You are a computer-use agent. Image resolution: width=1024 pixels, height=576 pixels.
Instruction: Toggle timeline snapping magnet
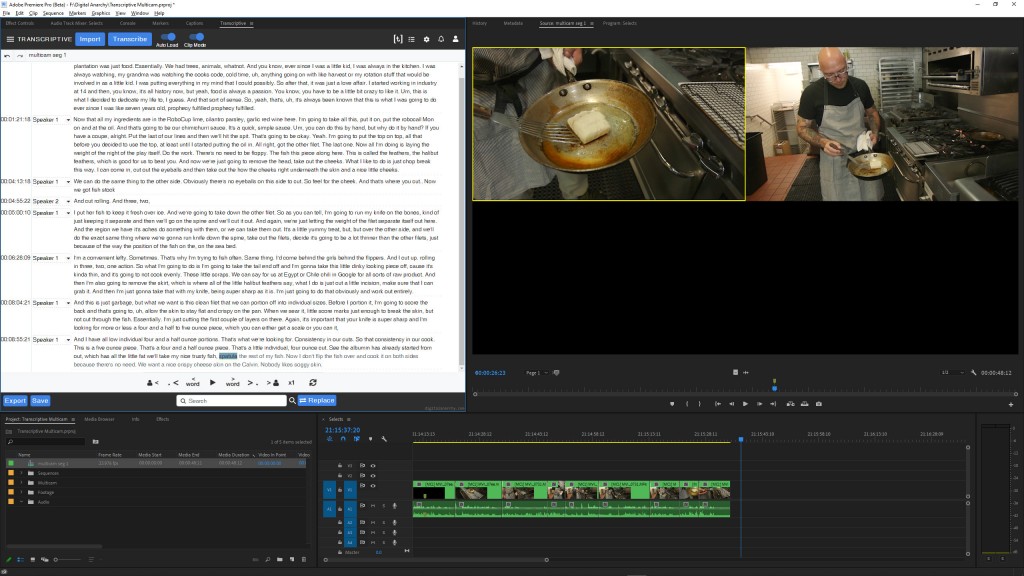(x=343, y=439)
